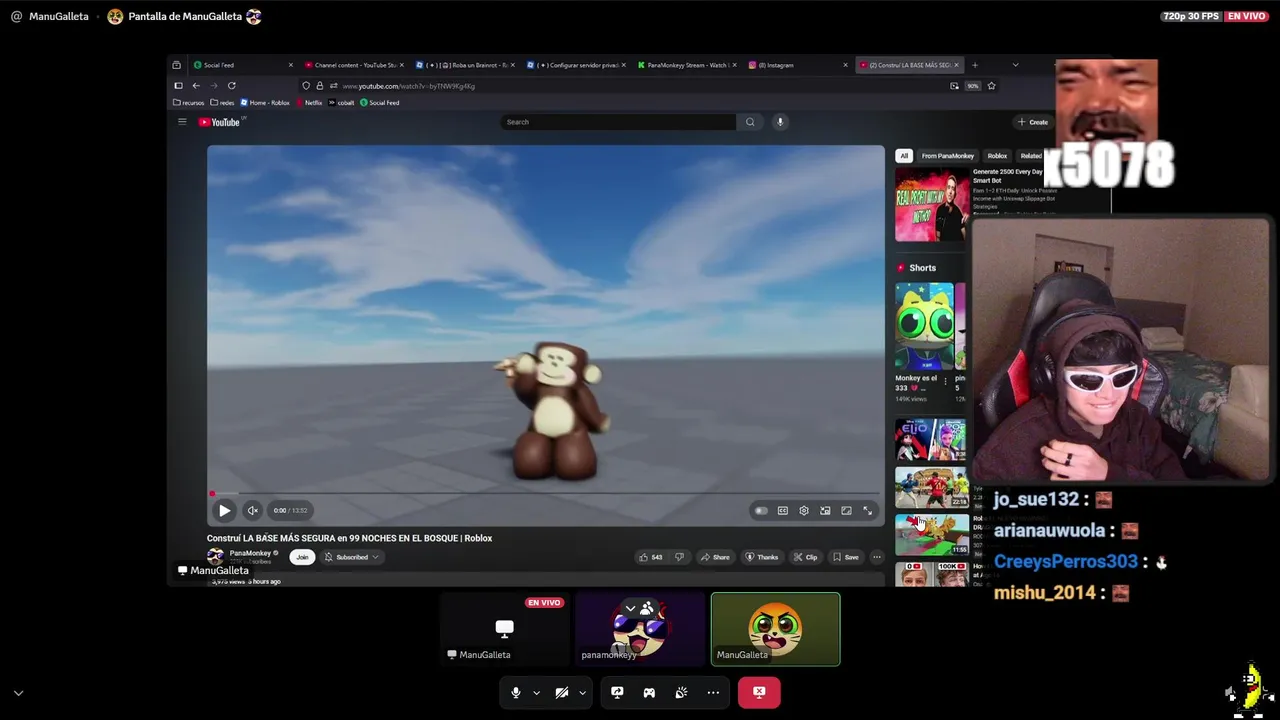
Task: Save the video to a playlist
Action: click(x=846, y=557)
